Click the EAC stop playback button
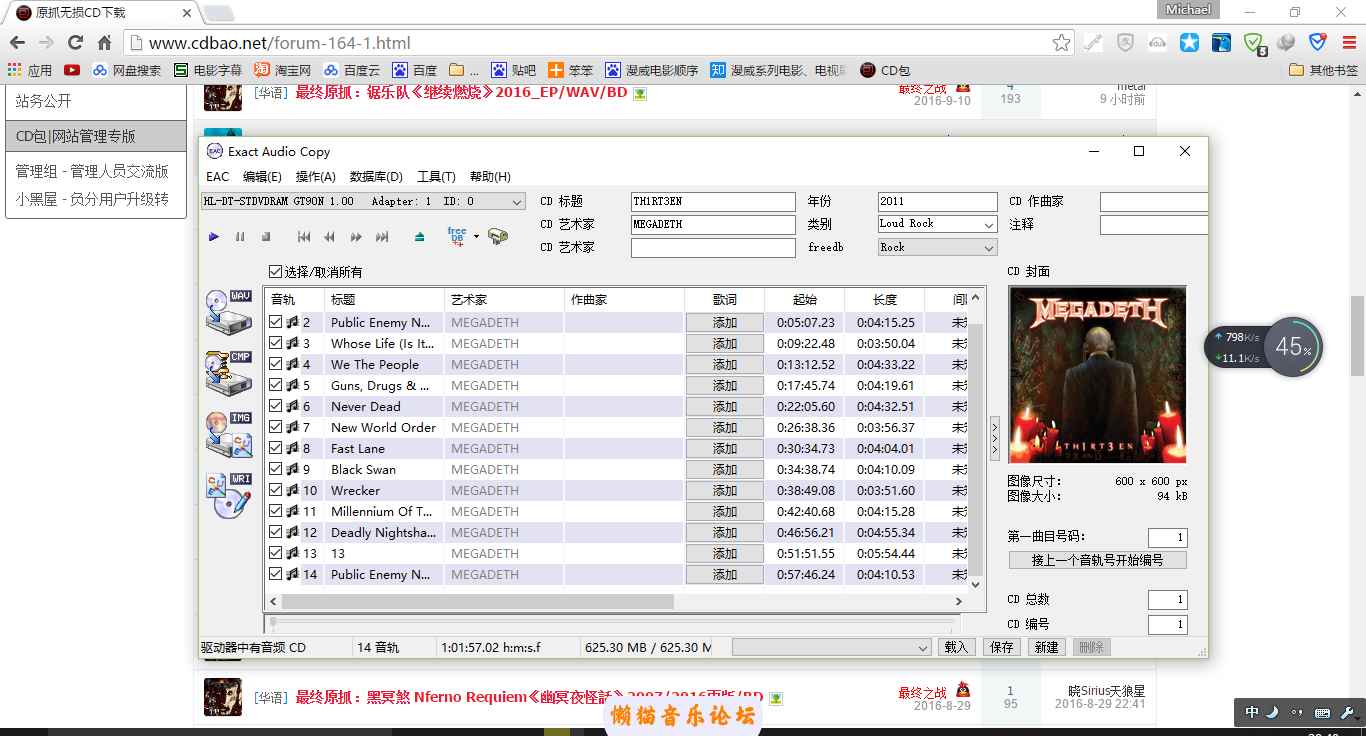1366x736 pixels. pos(266,237)
